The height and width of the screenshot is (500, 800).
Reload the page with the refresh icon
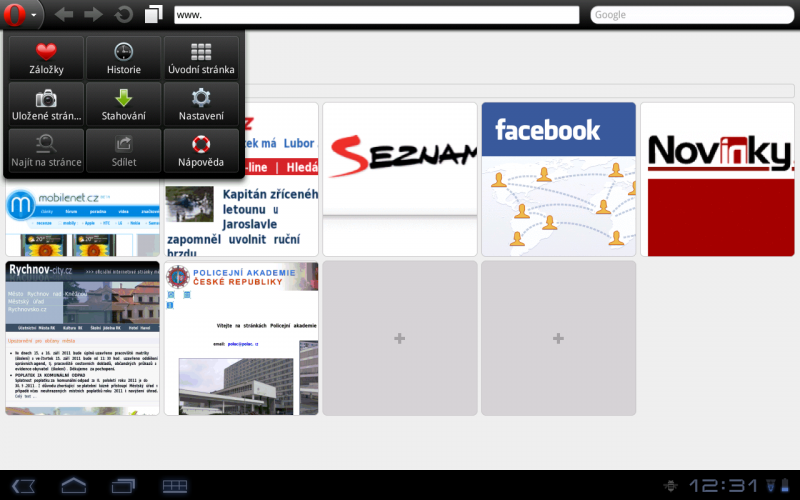pos(124,15)
